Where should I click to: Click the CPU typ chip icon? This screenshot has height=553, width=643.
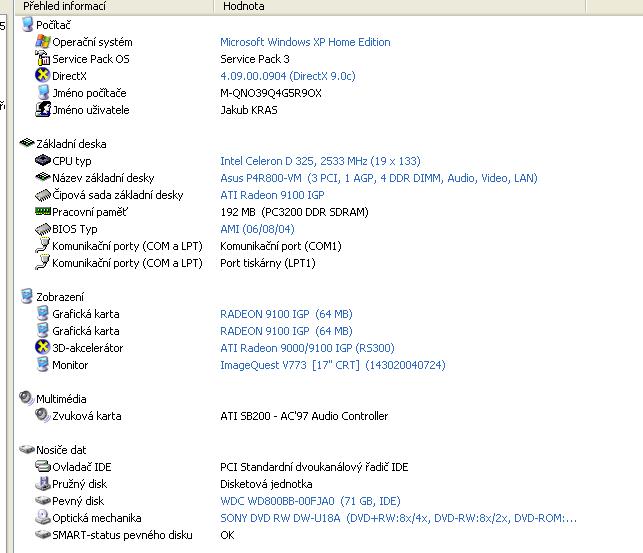point(42,161)
